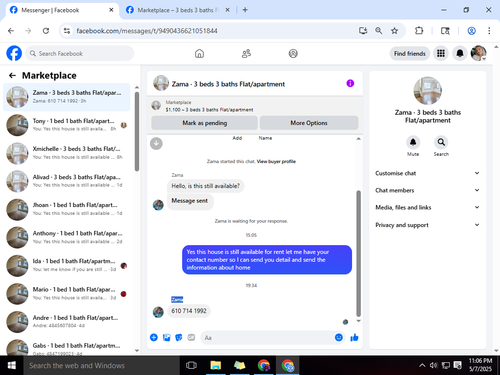The width and height of the screenshot is (500, 375).
Task: Open the Friends icon in top navigation
Action: tap(246, 53)
